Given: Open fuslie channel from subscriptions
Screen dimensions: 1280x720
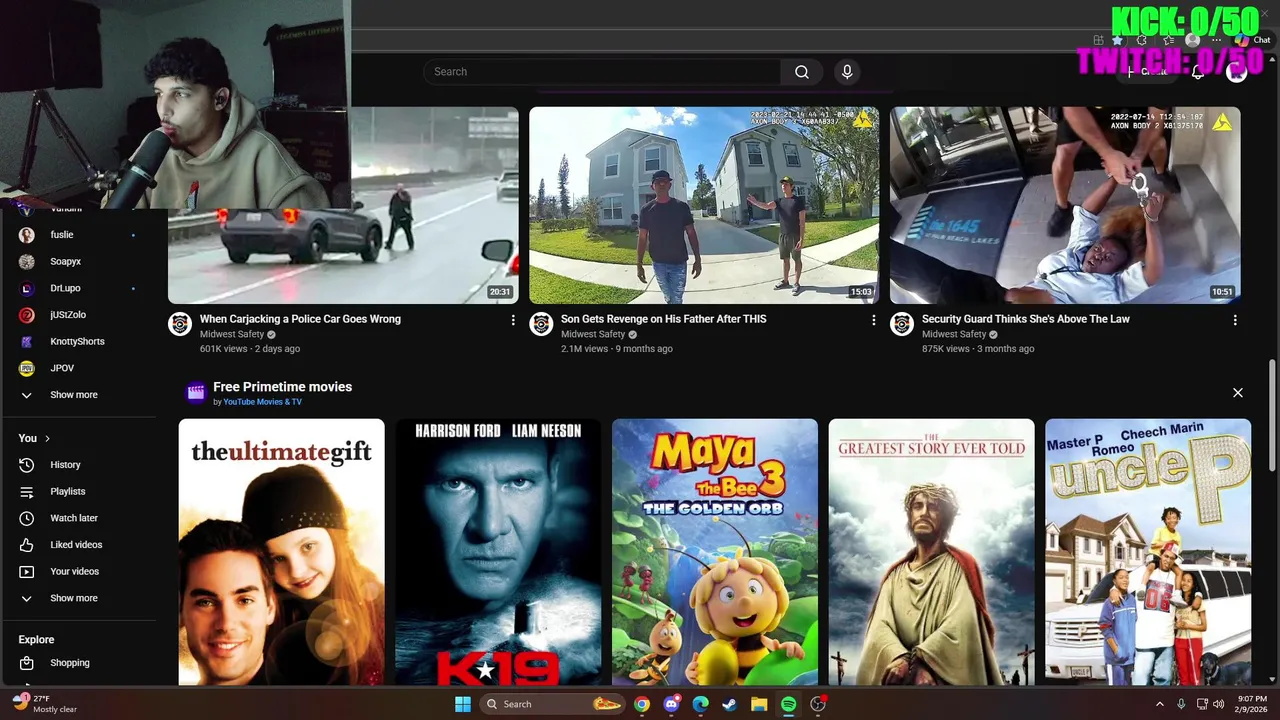Looking at the screenshot, I should [62, 235].
